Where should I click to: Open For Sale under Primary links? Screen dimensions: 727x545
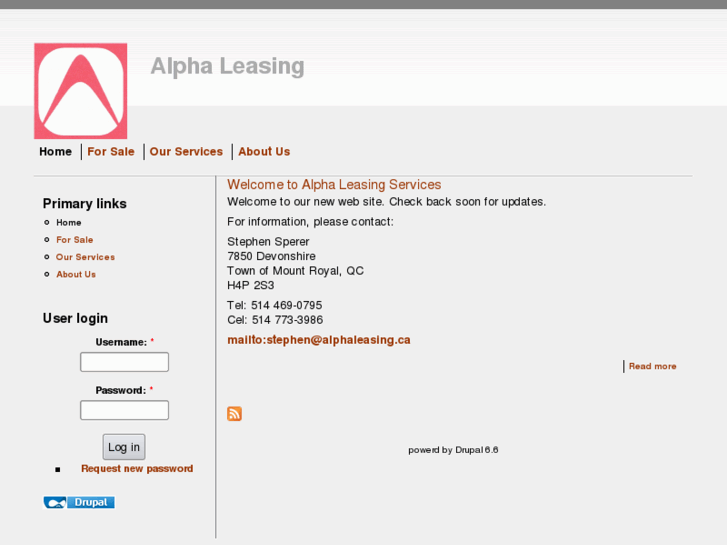coord(74,240)
